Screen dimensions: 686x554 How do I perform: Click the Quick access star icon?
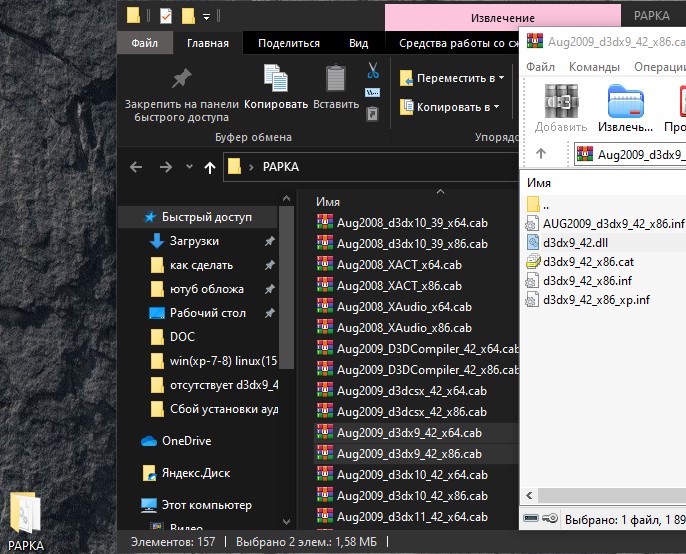pos(150,217)
